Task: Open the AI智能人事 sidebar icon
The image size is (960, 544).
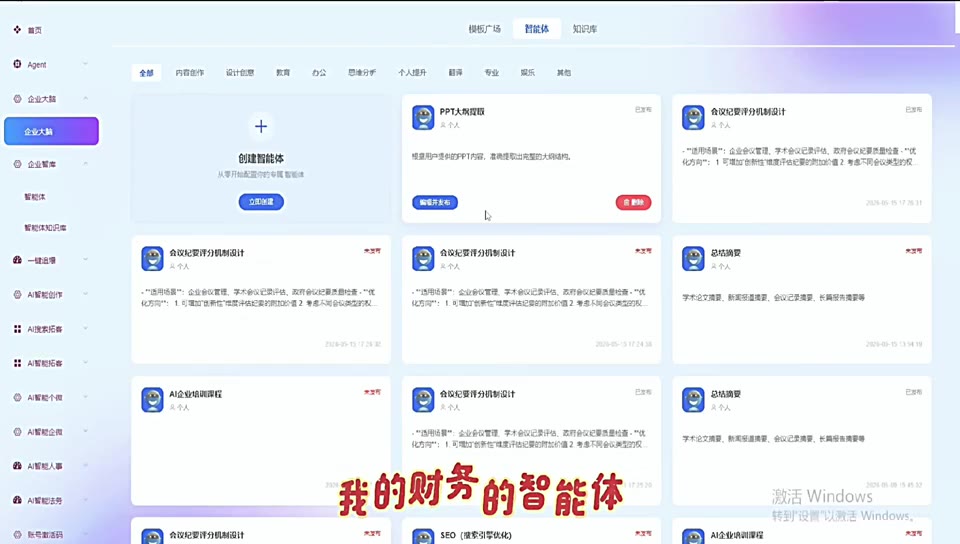Action: coord(17,466)
